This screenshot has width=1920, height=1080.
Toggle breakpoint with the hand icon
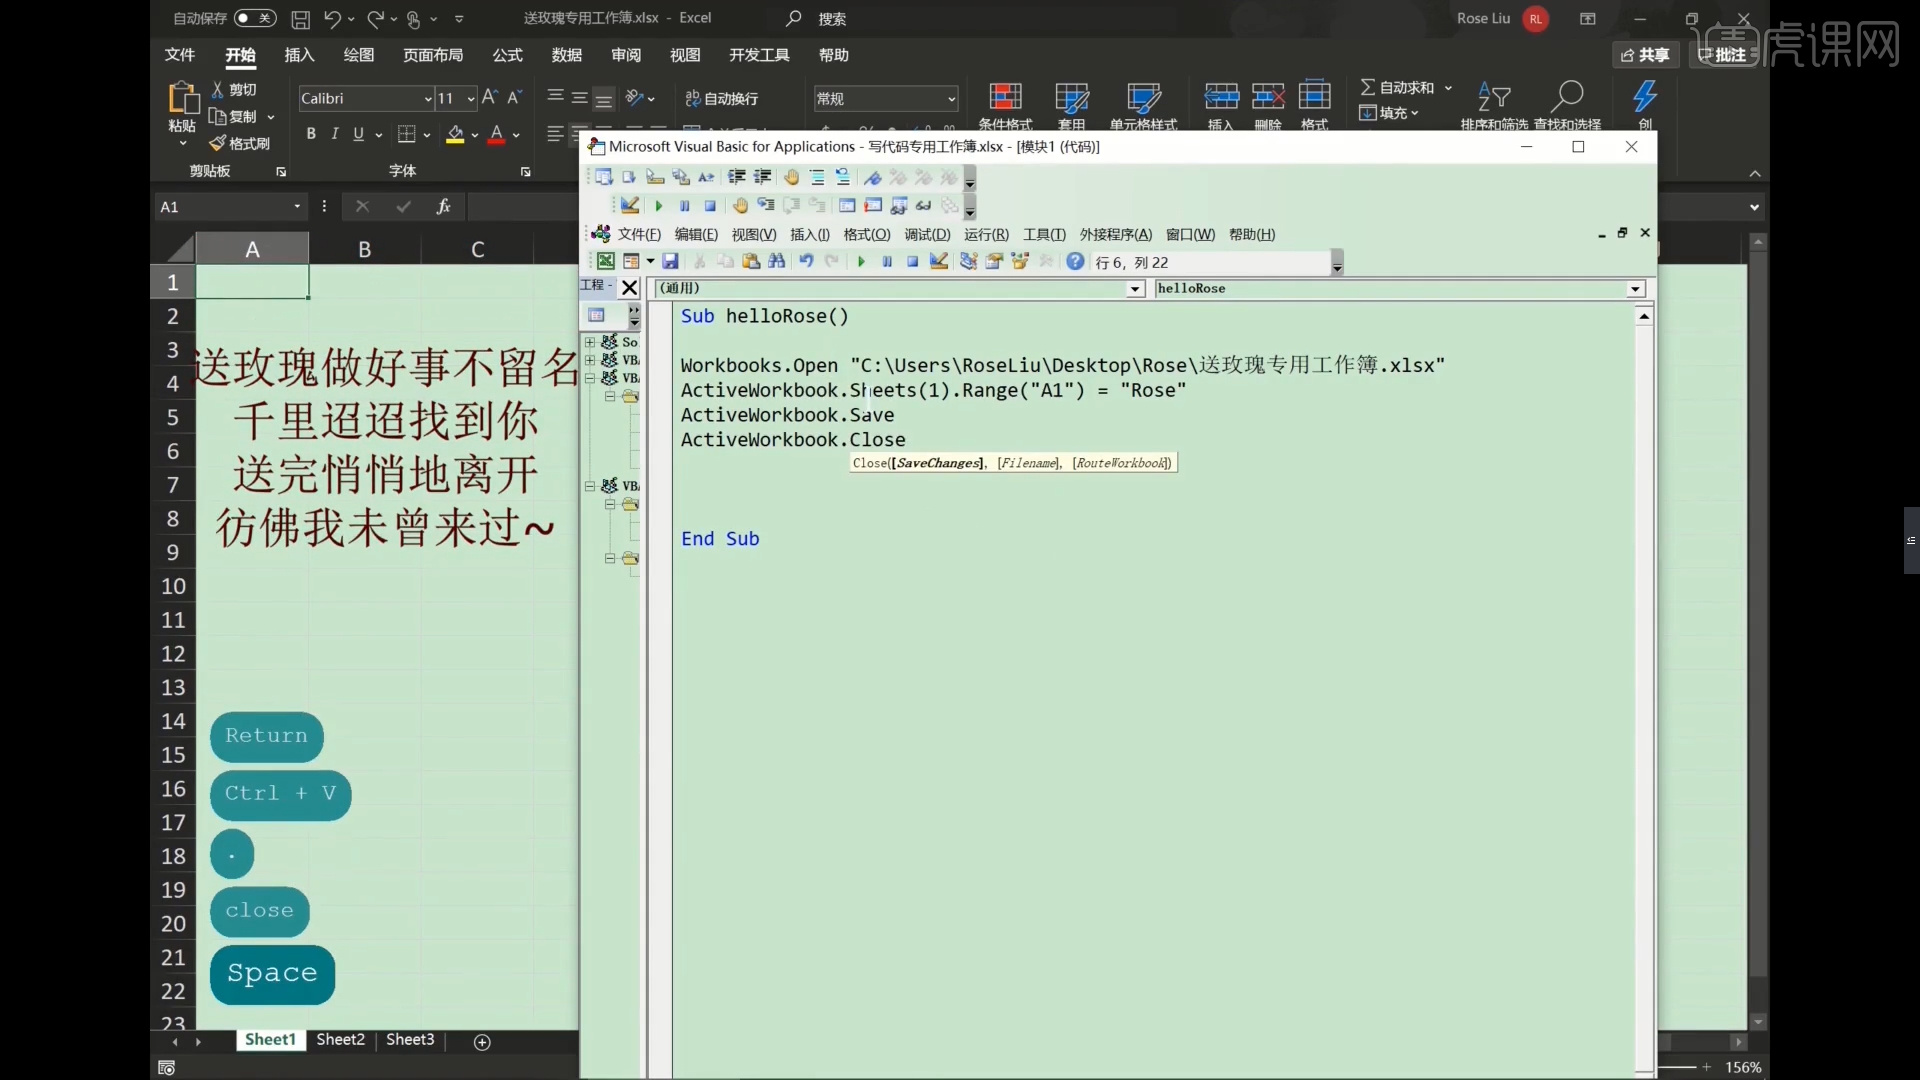point(740,206)
